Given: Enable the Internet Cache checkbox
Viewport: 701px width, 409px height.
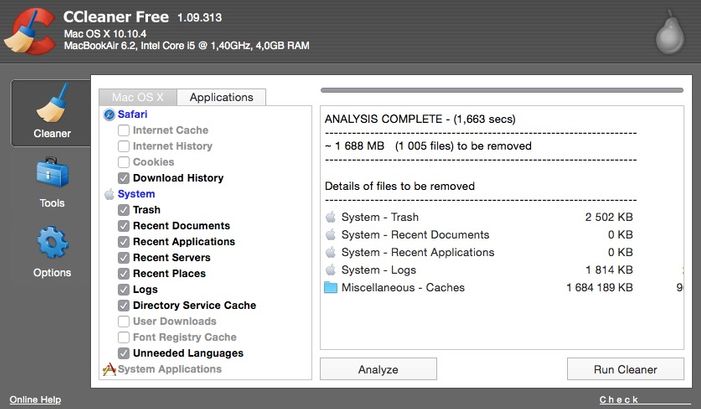Looking at the screenshot, I should pos(124,130).
